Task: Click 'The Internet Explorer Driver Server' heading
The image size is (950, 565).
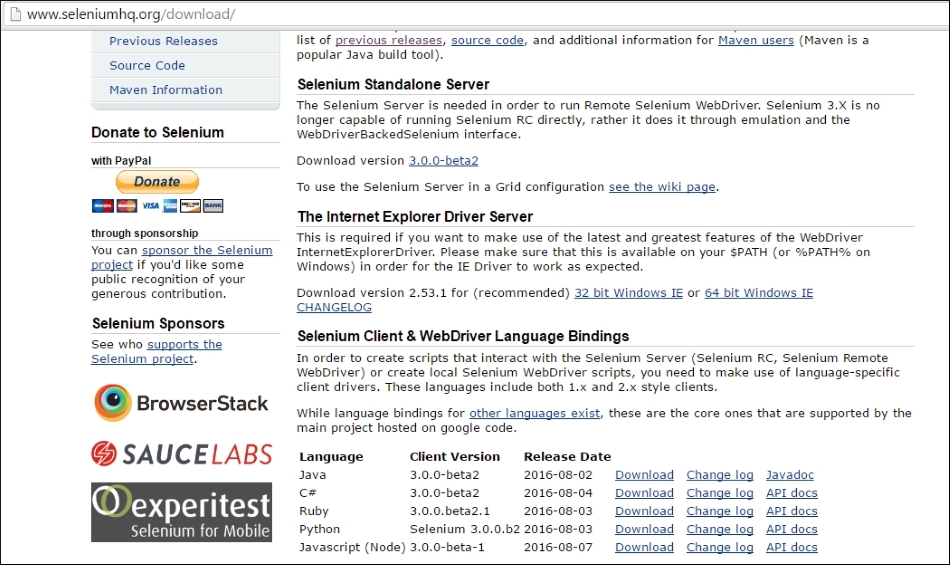Action: (x=415, y=217)
